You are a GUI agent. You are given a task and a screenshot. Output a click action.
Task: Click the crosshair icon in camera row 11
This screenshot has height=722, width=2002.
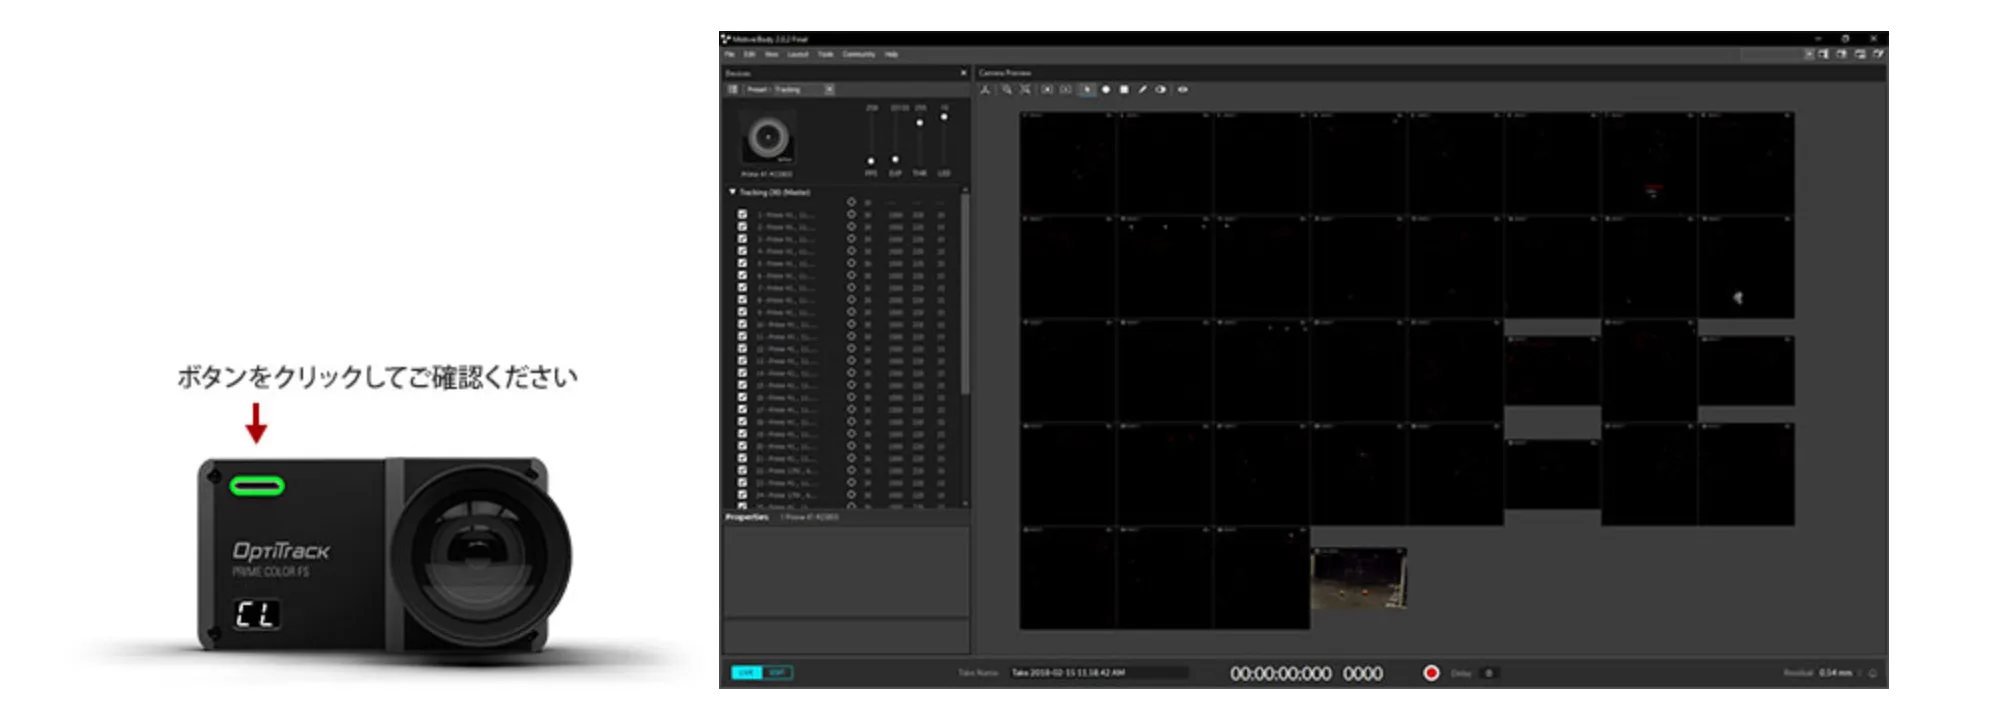pos(851,336)
